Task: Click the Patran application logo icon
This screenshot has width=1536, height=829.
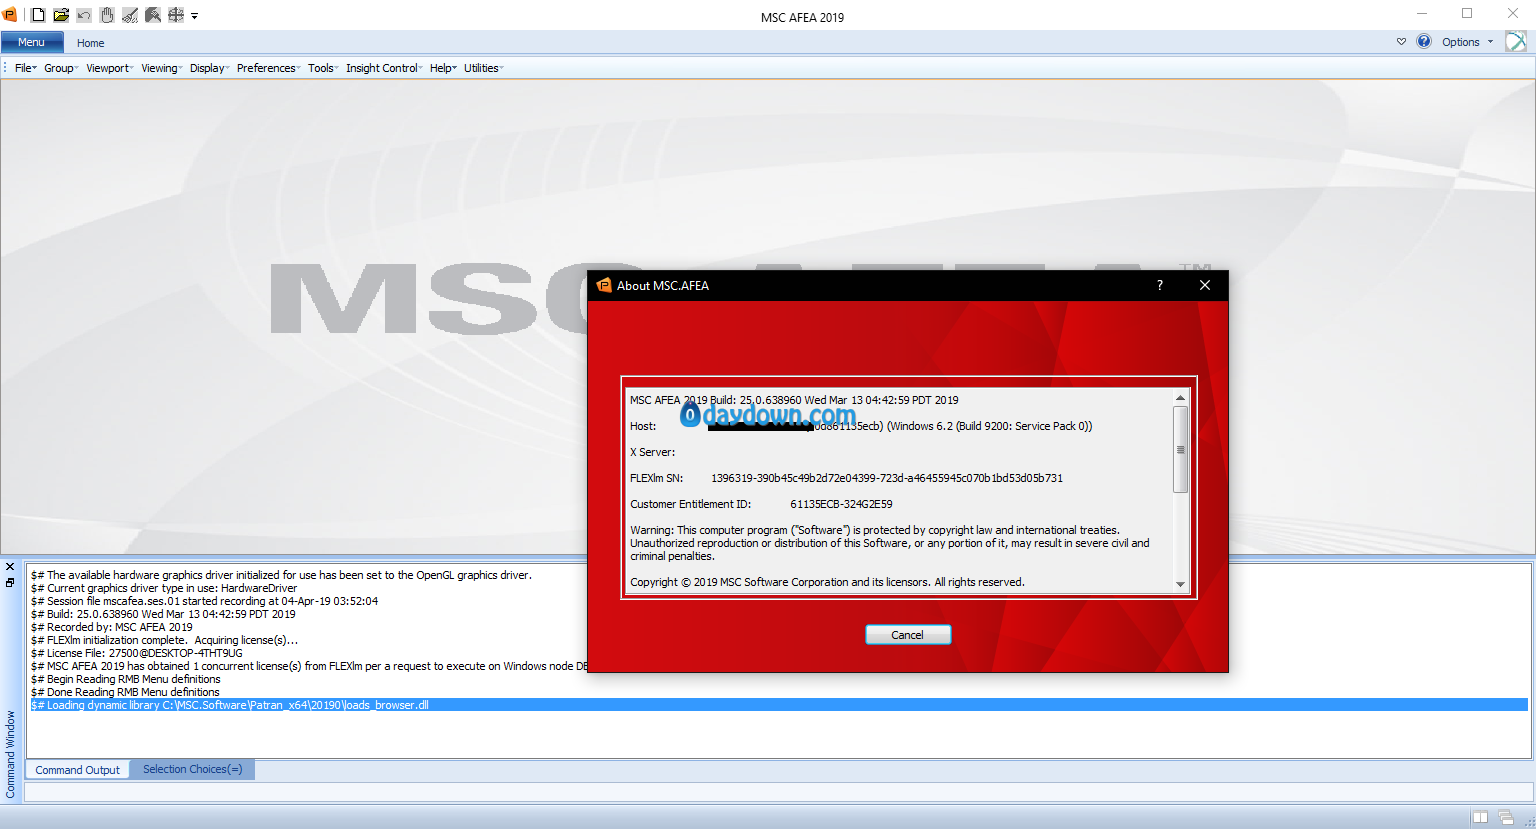Action: tap(10, 15)
